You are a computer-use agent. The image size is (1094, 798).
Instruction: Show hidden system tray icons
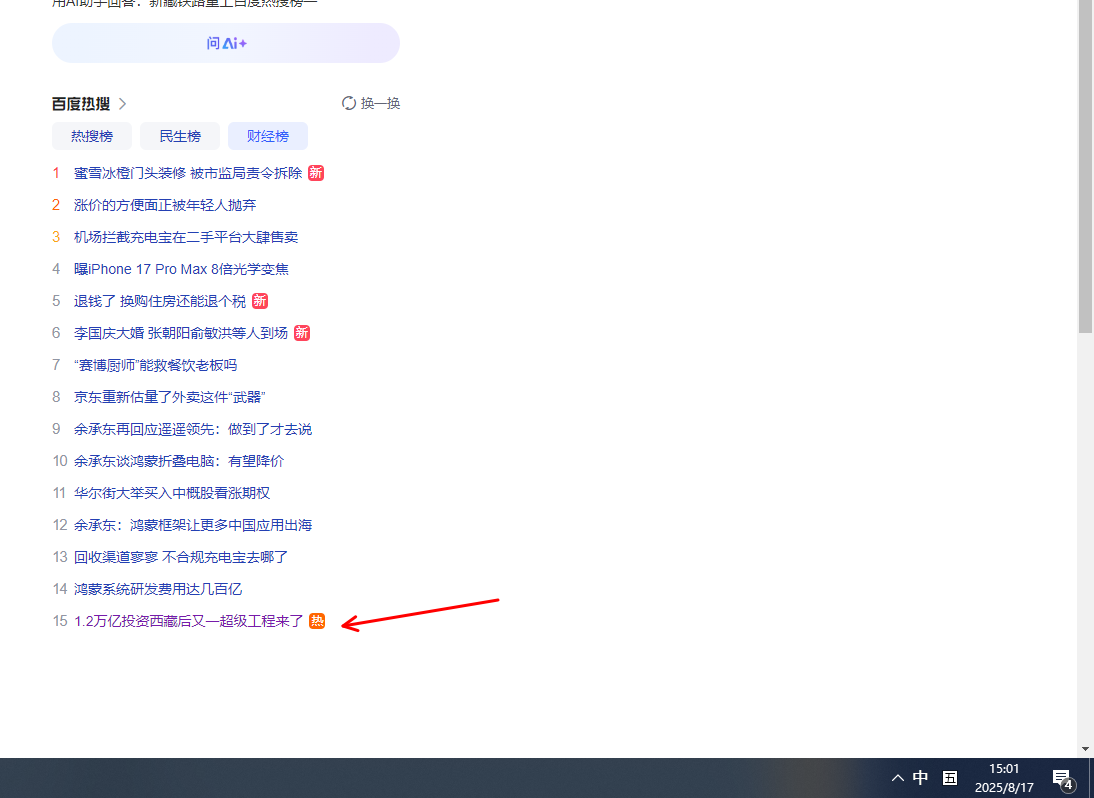(x=898, y=778)
